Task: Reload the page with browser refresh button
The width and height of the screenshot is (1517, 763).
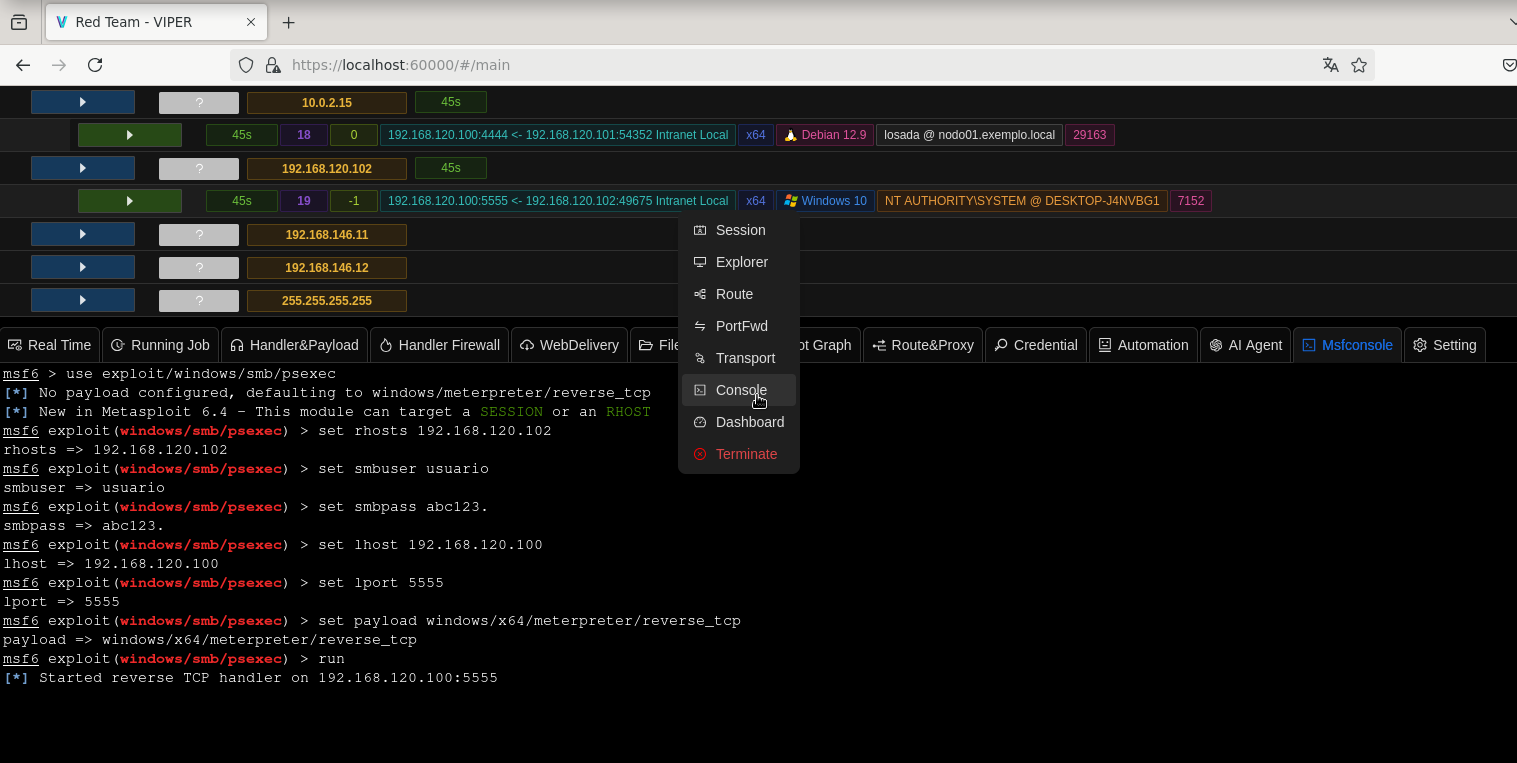Action: (x=95, y=65)
